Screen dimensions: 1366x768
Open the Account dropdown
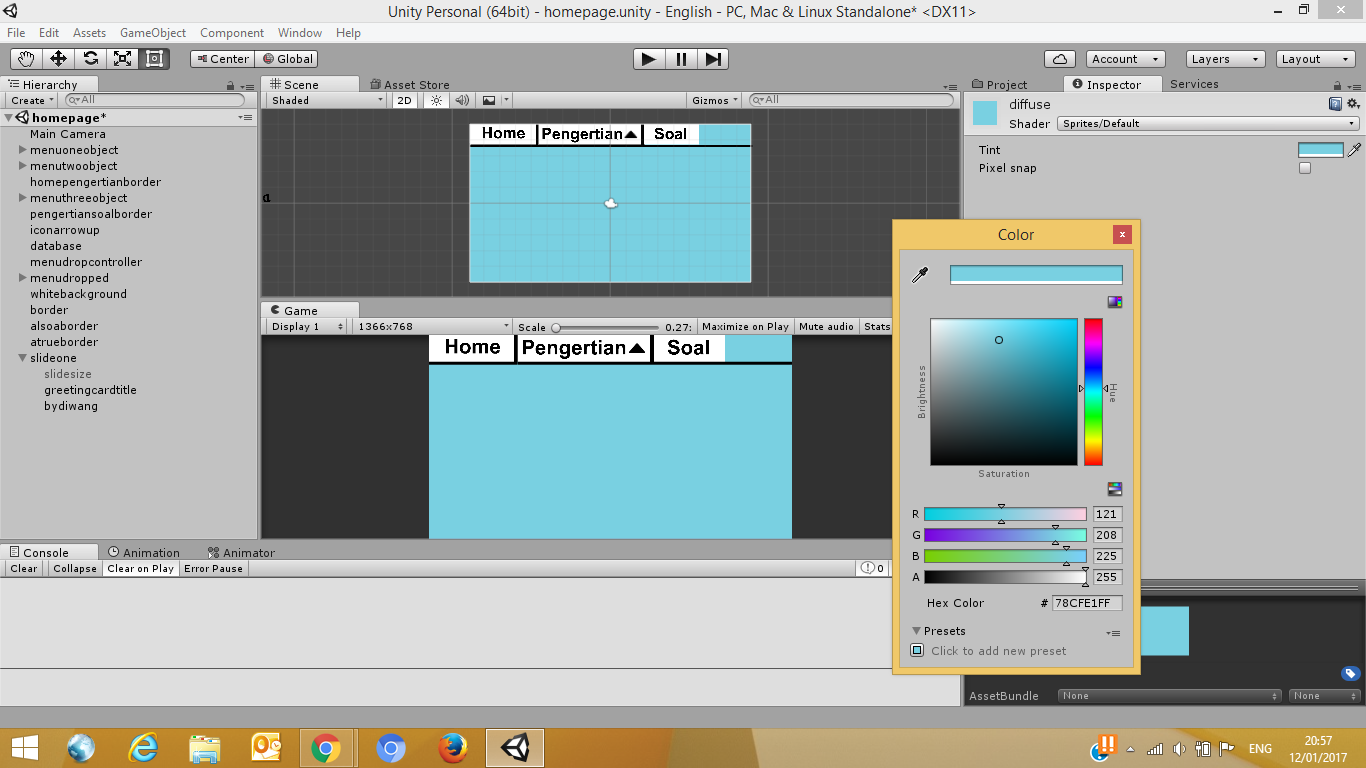(x=1125, y=59)
